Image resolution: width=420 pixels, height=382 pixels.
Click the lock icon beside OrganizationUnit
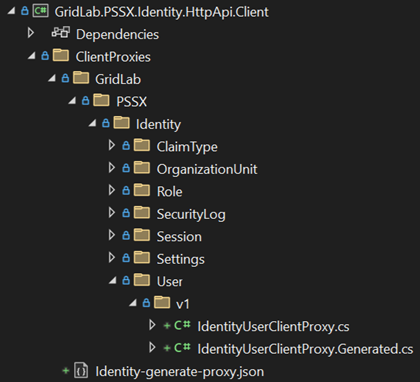pos(126,168)
